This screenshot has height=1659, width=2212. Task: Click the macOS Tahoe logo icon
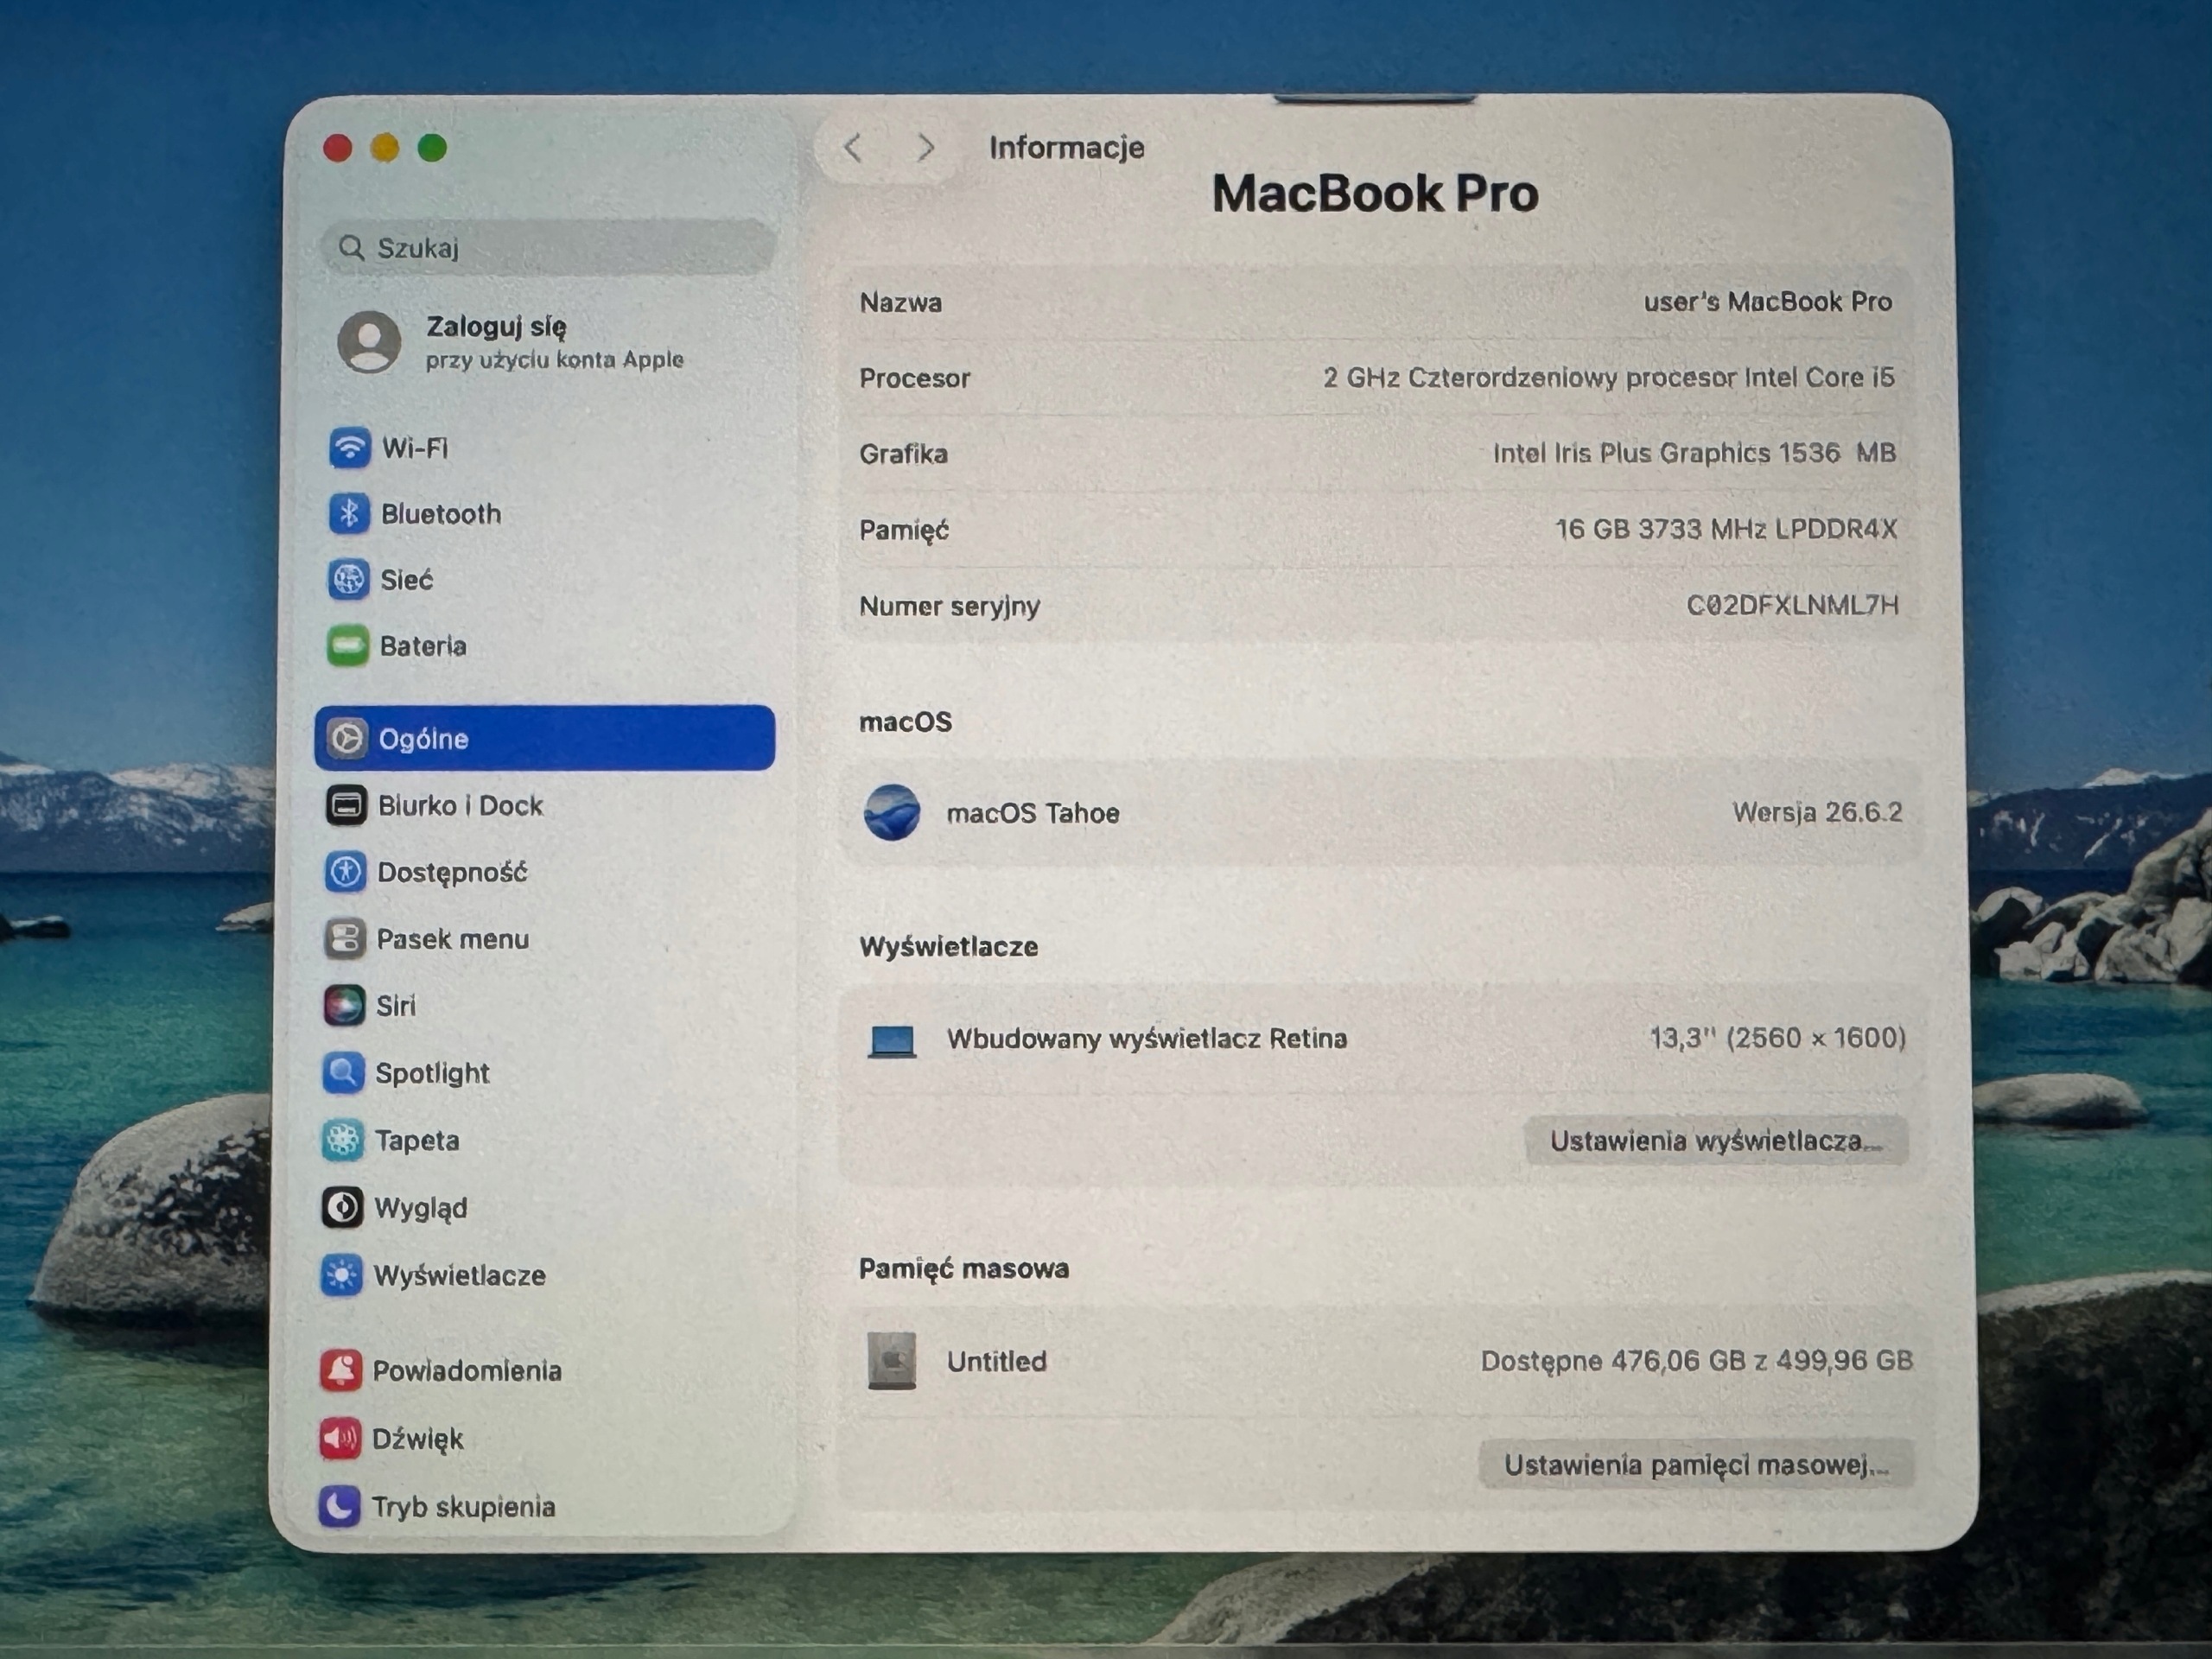click(891, 812)
